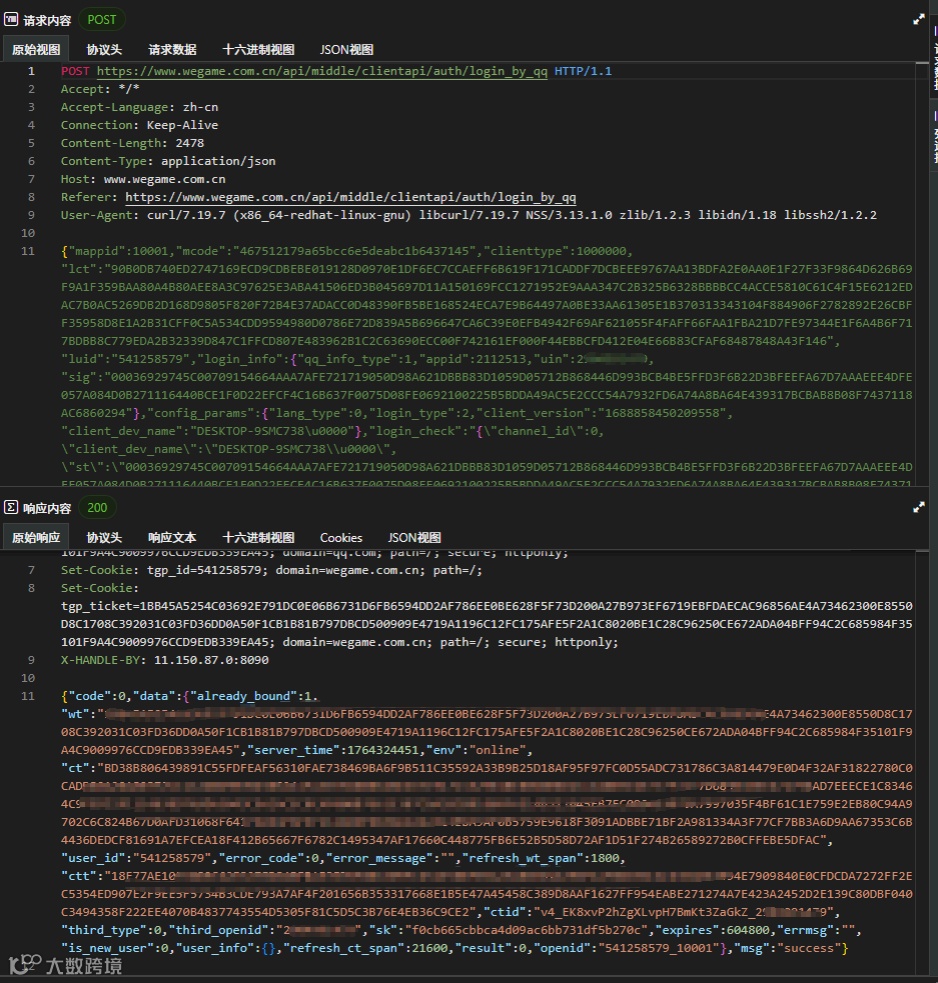Click the 响应内容 panel title
Viewport: 938px width, 983px height.
click(x=47, y=508)
